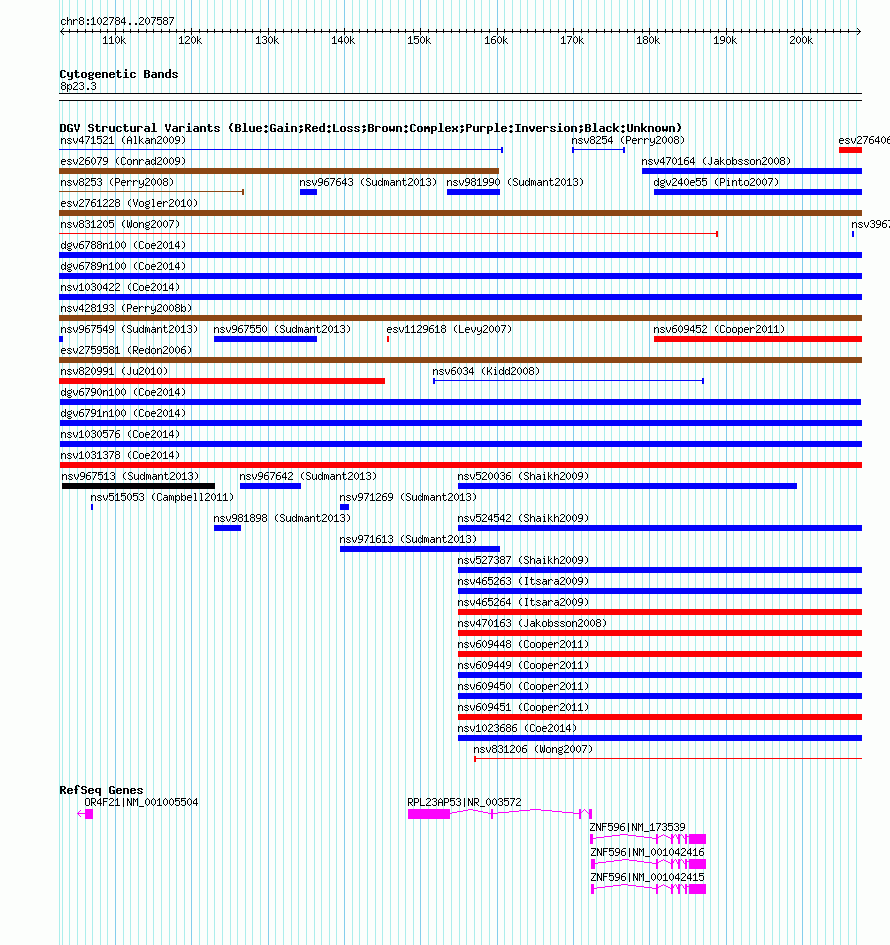
Task: Select nsv609452 (Cooper2011) variant label
Action: [x=719, y=330]
